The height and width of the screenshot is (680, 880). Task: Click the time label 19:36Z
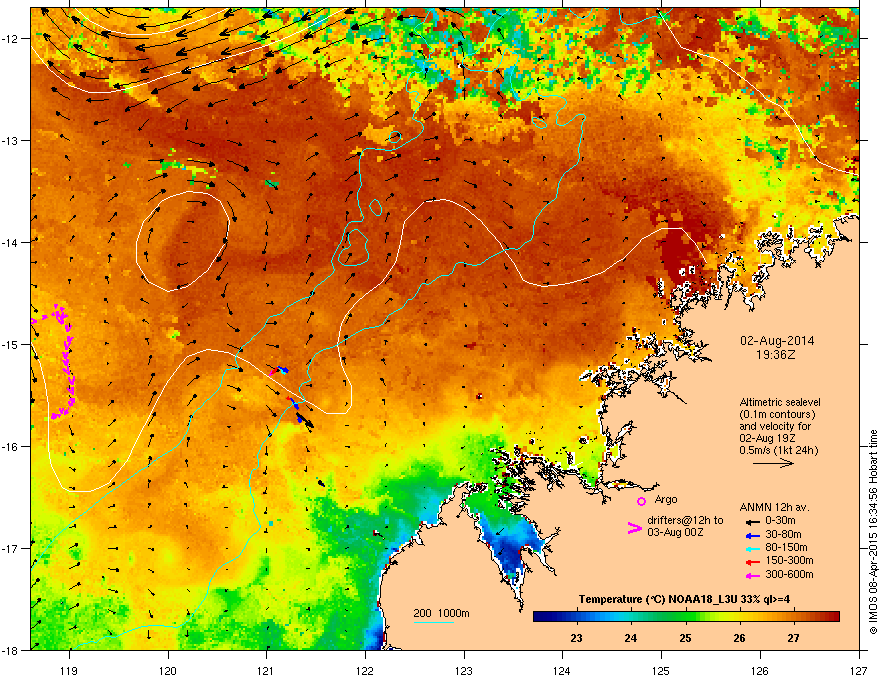(776, 355)
